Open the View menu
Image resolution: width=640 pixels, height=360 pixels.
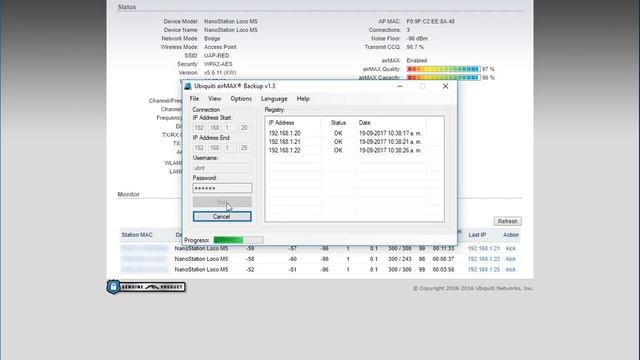pos(214,99)
